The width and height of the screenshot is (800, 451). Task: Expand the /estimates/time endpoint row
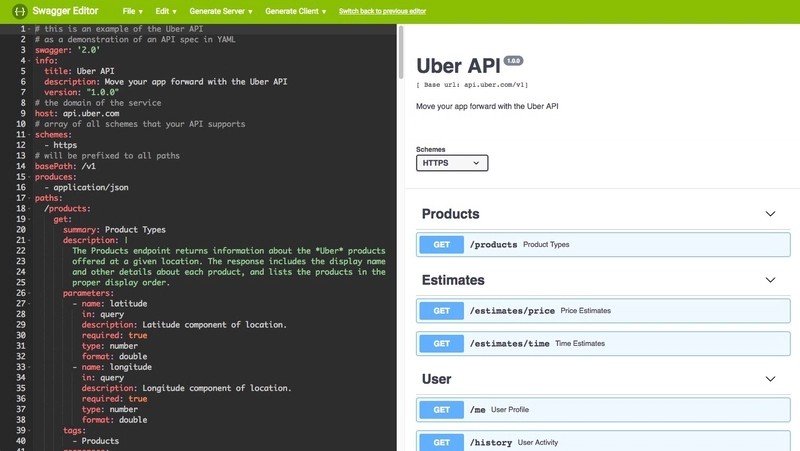coord(620,343)
